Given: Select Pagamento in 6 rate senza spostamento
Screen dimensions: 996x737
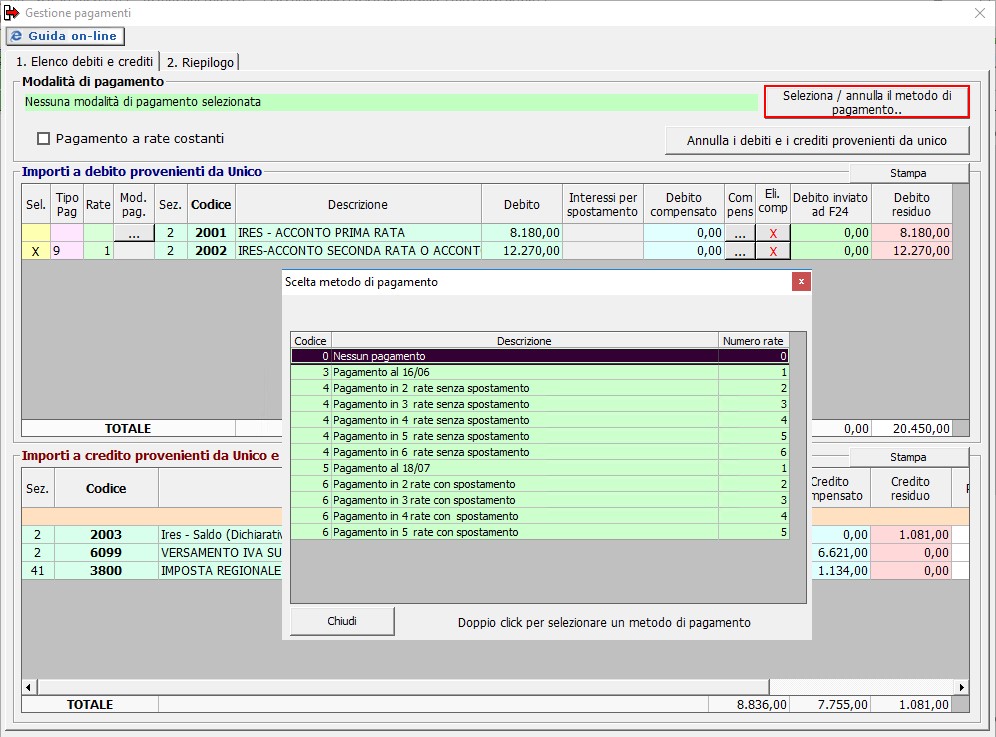Looking at the screenshot, I should (540, 452).
